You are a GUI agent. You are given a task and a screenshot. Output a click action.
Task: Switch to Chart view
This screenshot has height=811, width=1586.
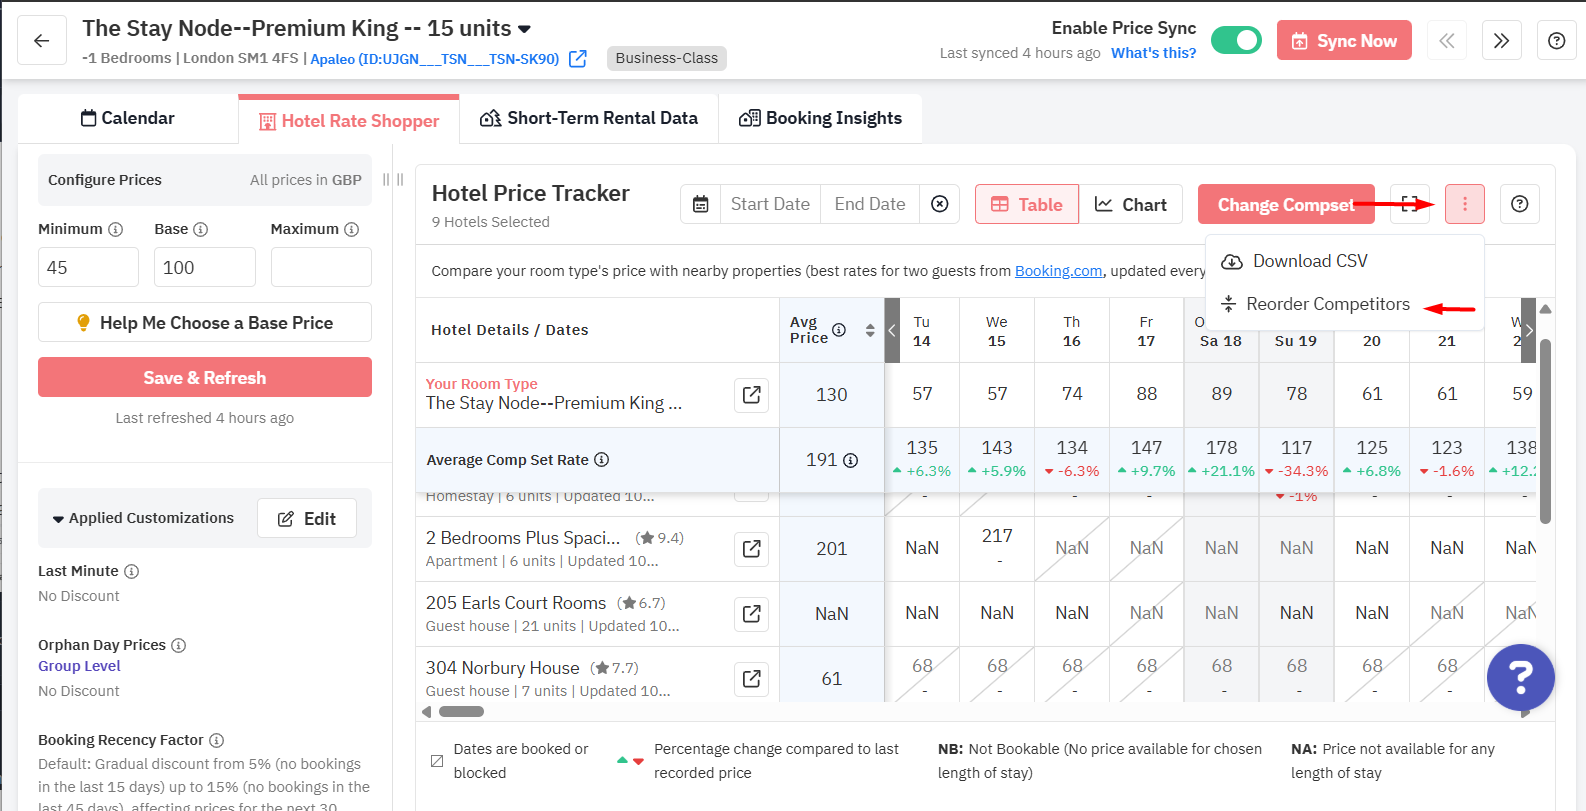[x=1131, y=204]
